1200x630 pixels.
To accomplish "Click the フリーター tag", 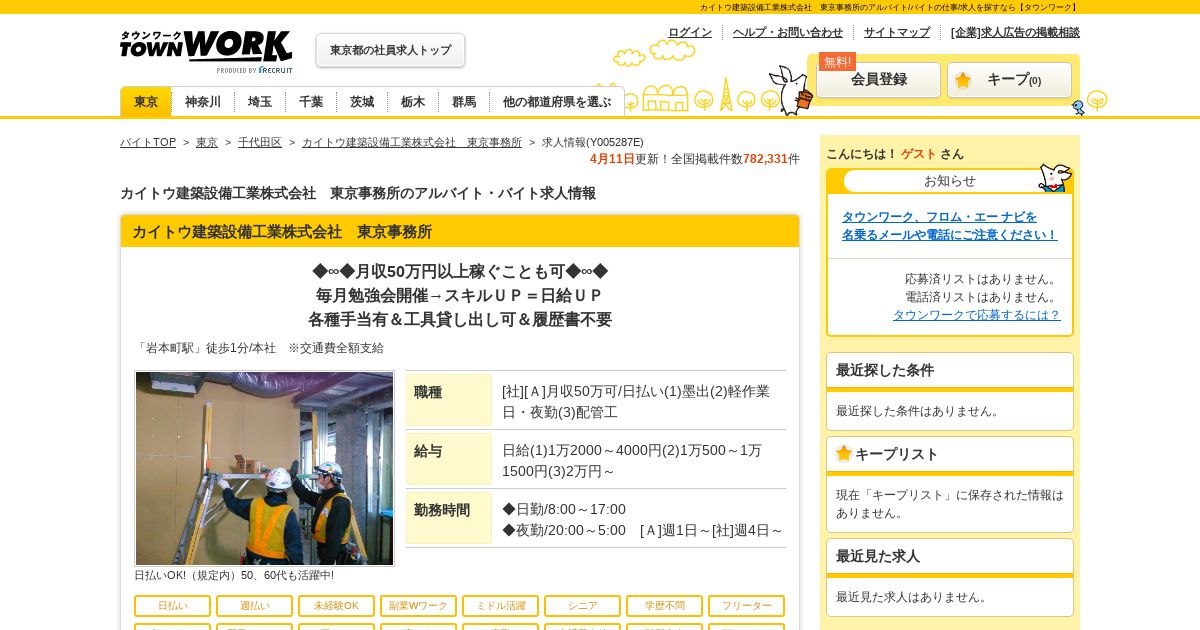I will pyautogui.click(x=746, y=606).
